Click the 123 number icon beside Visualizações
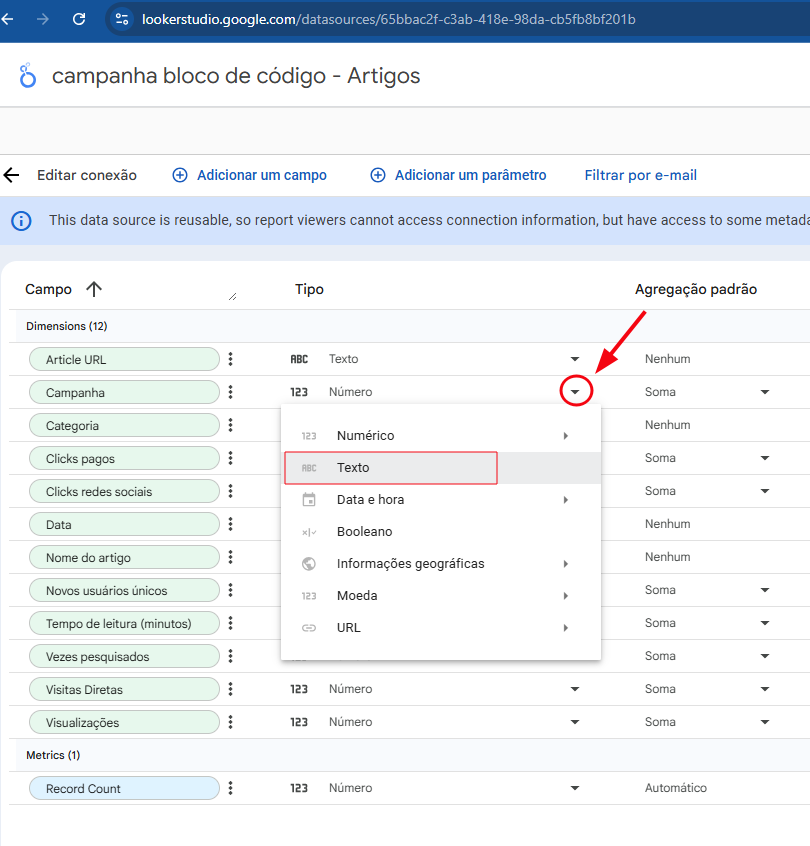Image resolution: width=810 pixels, height=846 pixels. (x=299, y=721)
